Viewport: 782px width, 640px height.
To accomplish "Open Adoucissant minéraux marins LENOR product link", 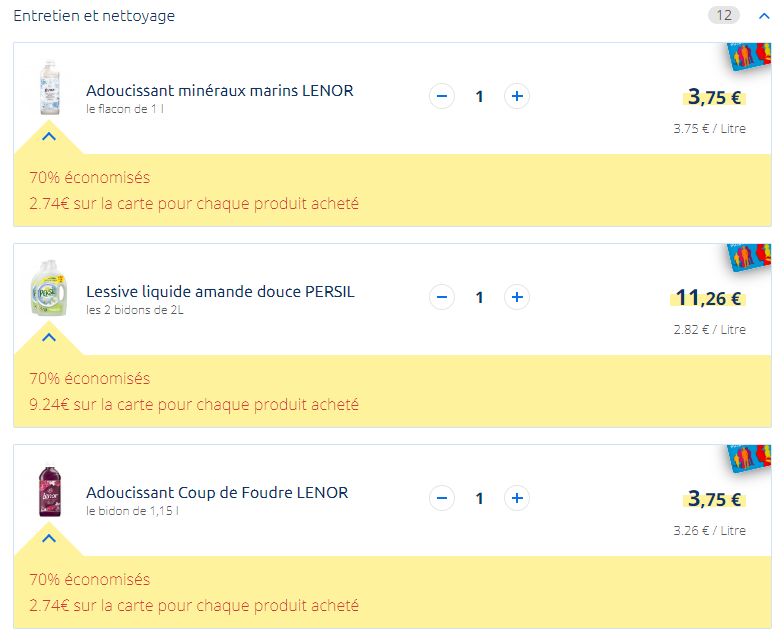I will click(x=219, y=91).
